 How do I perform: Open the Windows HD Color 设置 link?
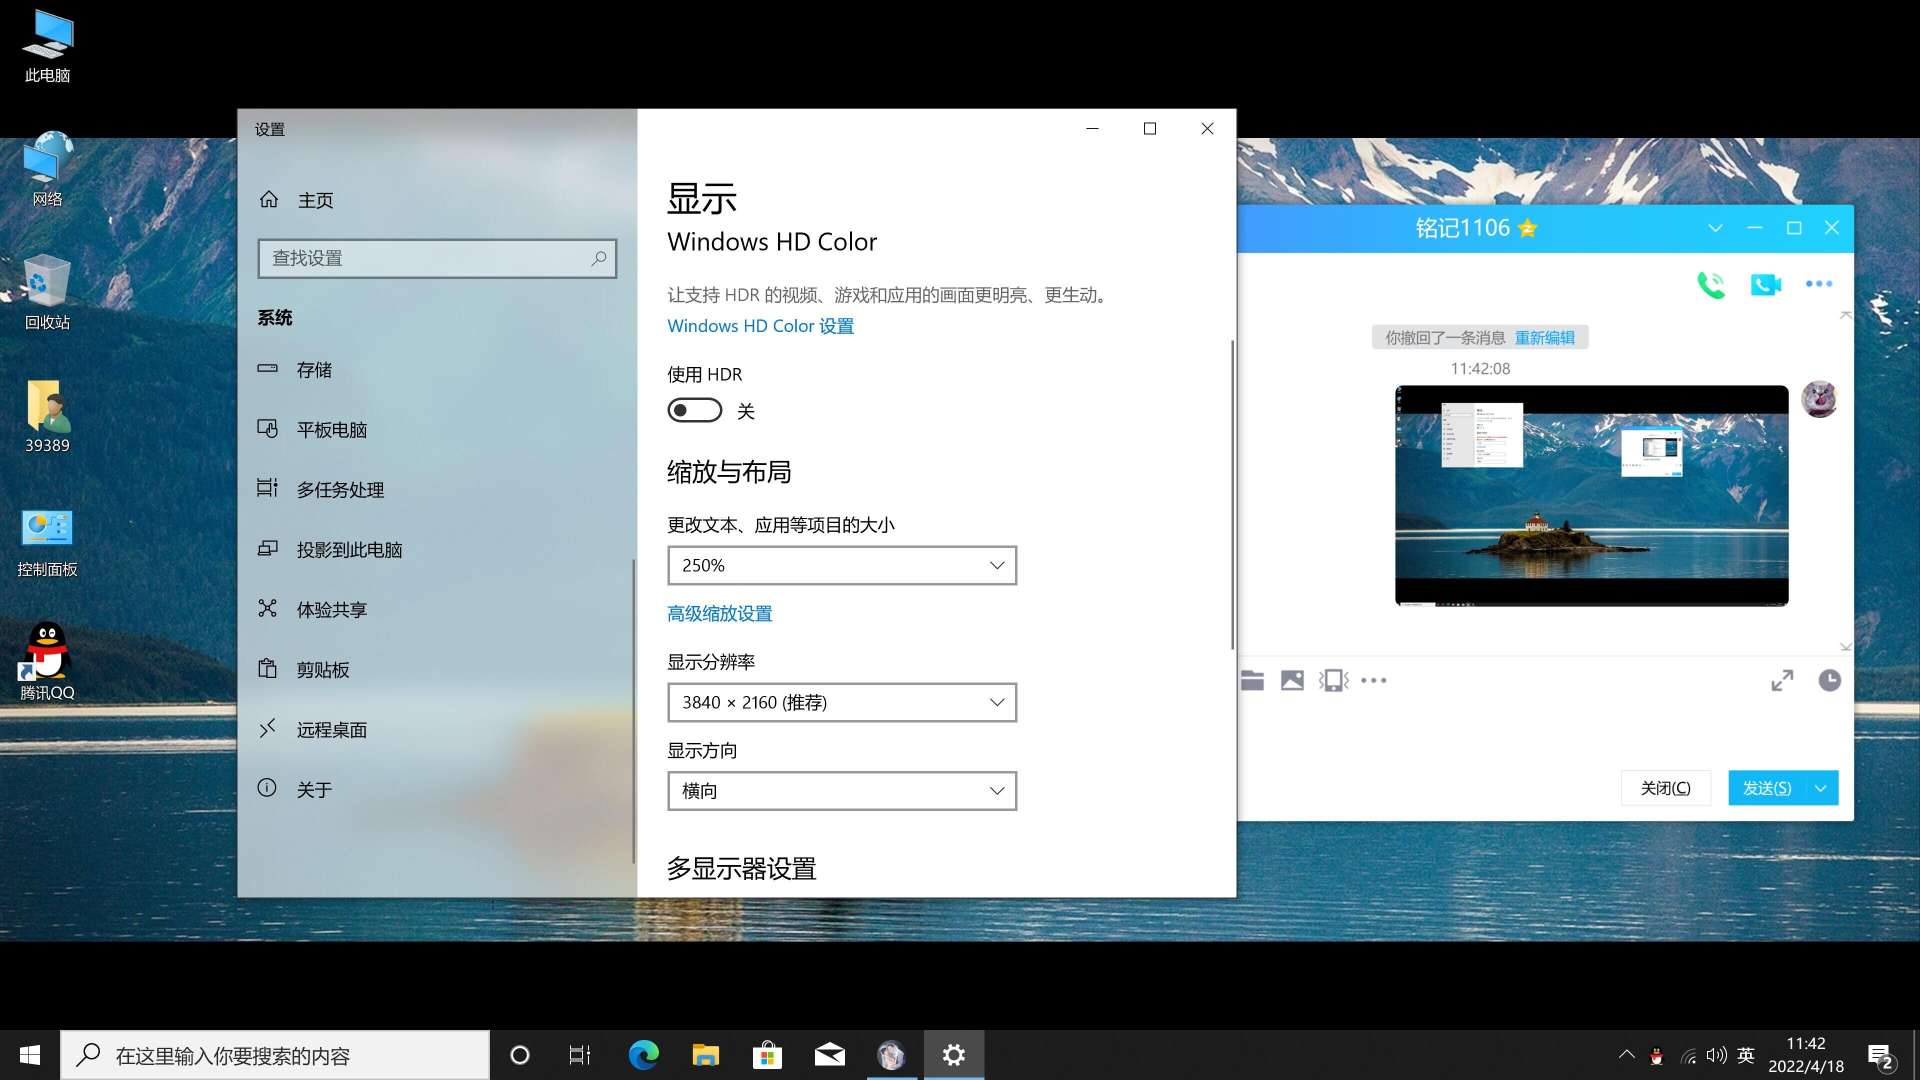(x=759, y=326)
